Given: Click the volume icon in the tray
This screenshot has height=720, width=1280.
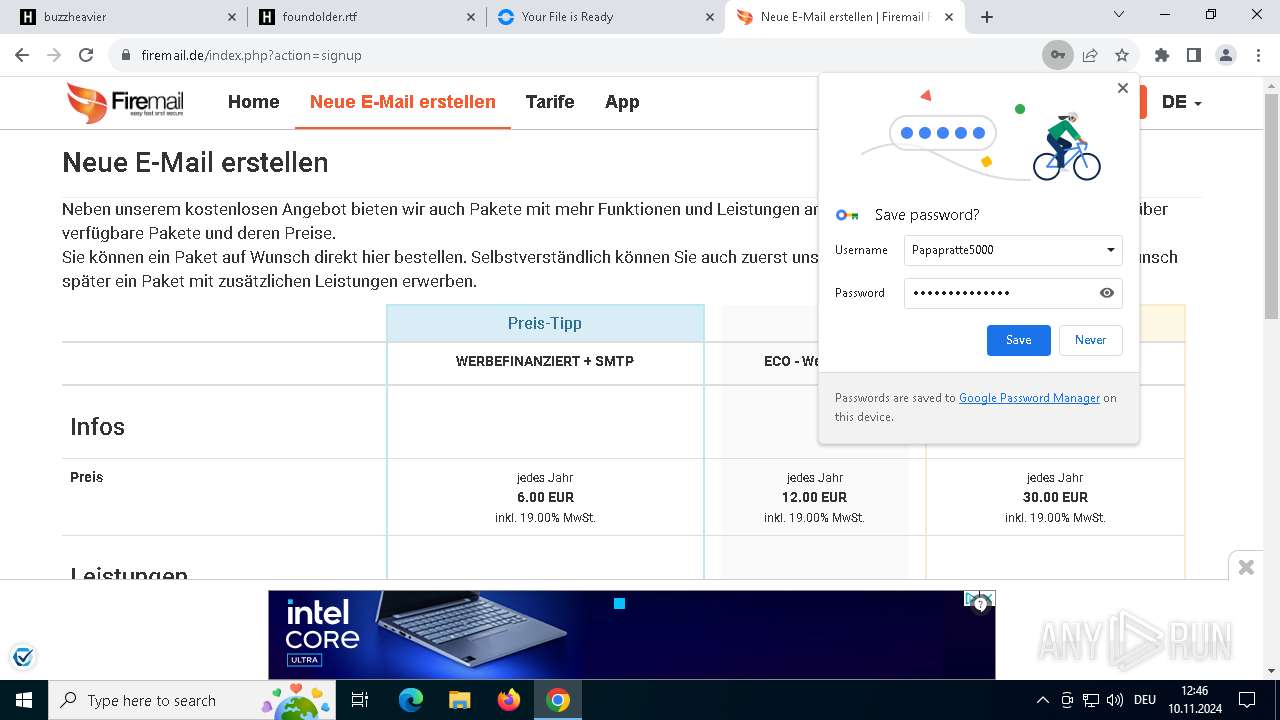Looking at the screenshot, I should pos(1115,700).
